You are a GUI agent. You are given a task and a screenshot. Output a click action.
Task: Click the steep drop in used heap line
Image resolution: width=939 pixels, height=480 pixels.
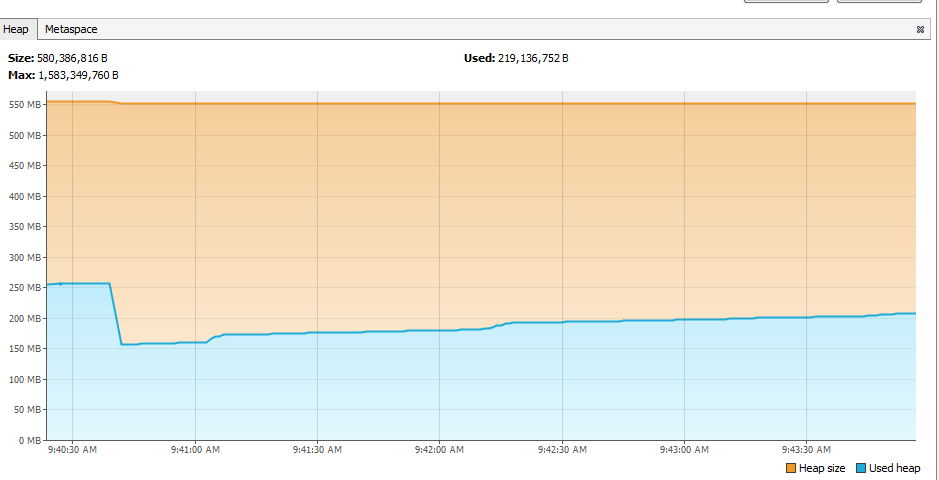115,314
